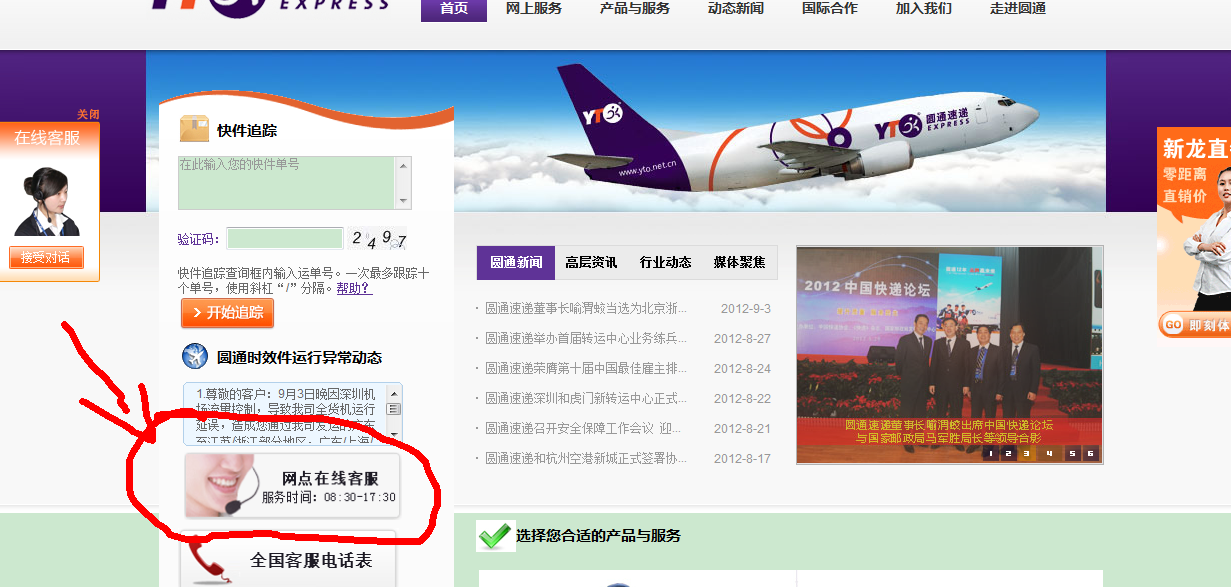
Task: Show slide 5 in the photo slideshow
Action: click(x=1072, y=453)
